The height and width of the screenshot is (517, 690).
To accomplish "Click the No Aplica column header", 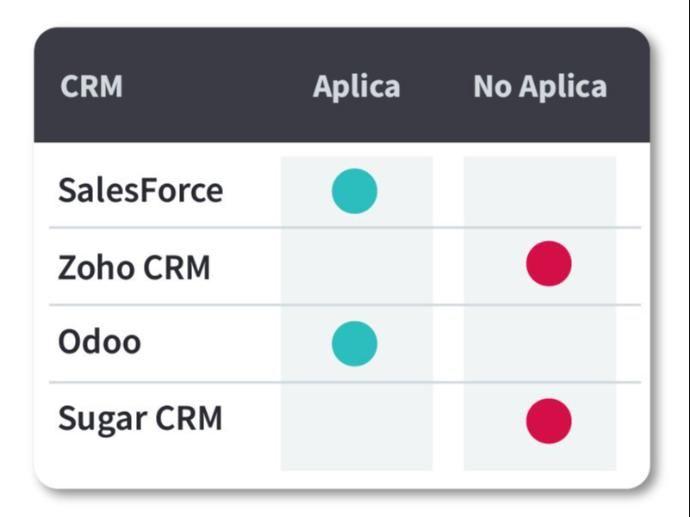I will (x=540, y=87).
